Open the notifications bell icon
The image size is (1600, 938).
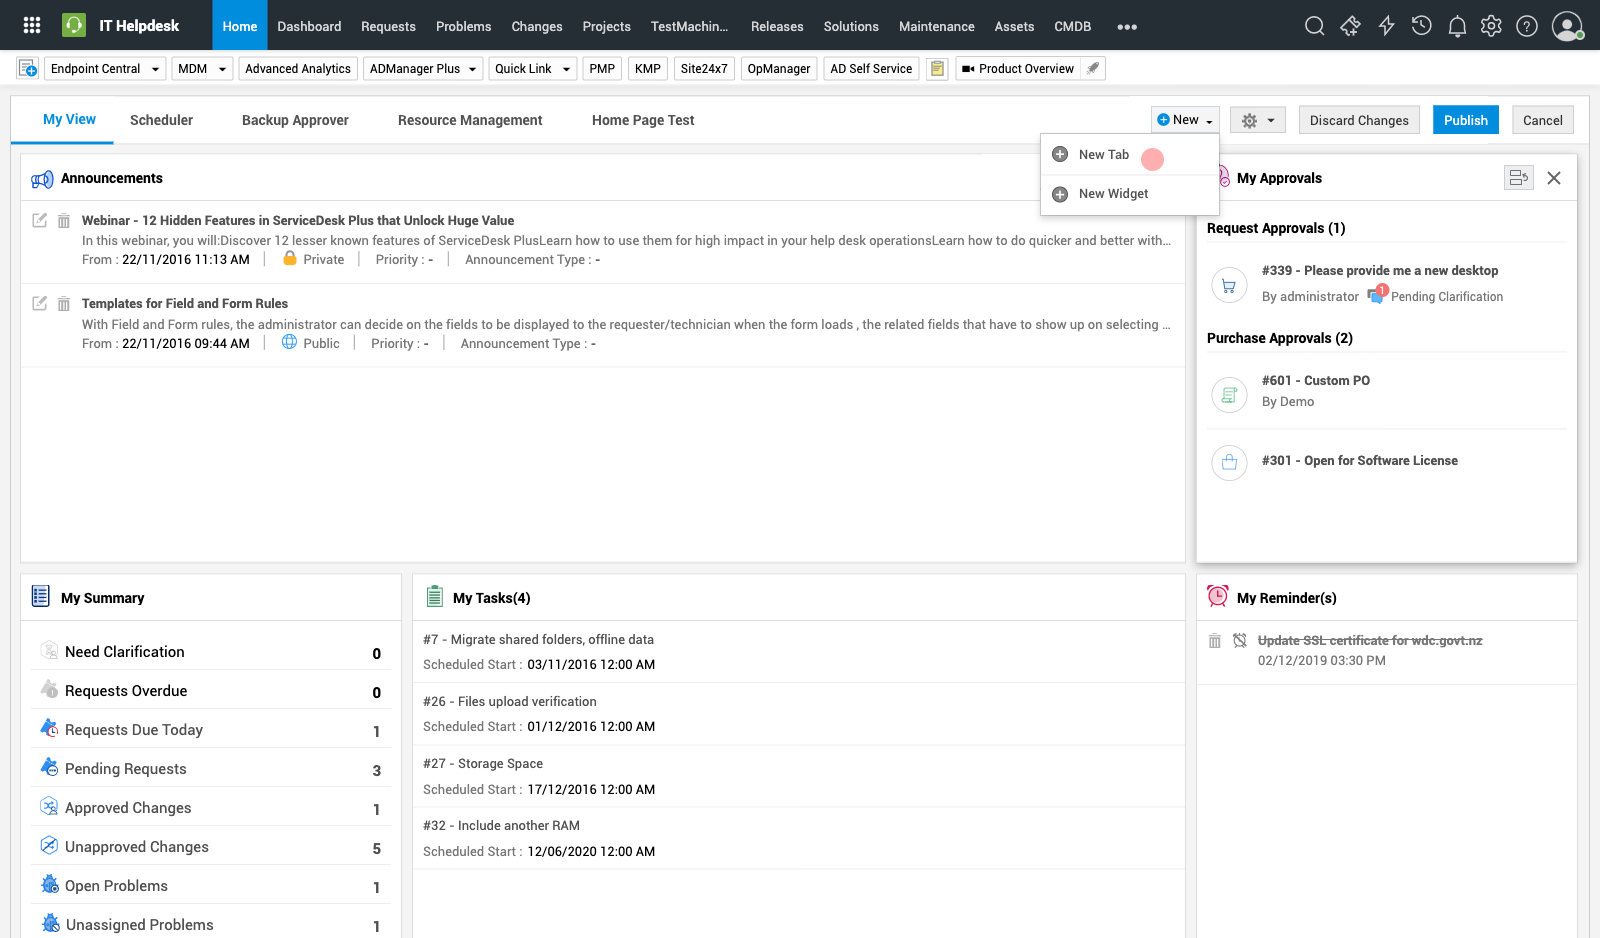pyautogui.click(x=1457, y=26)
